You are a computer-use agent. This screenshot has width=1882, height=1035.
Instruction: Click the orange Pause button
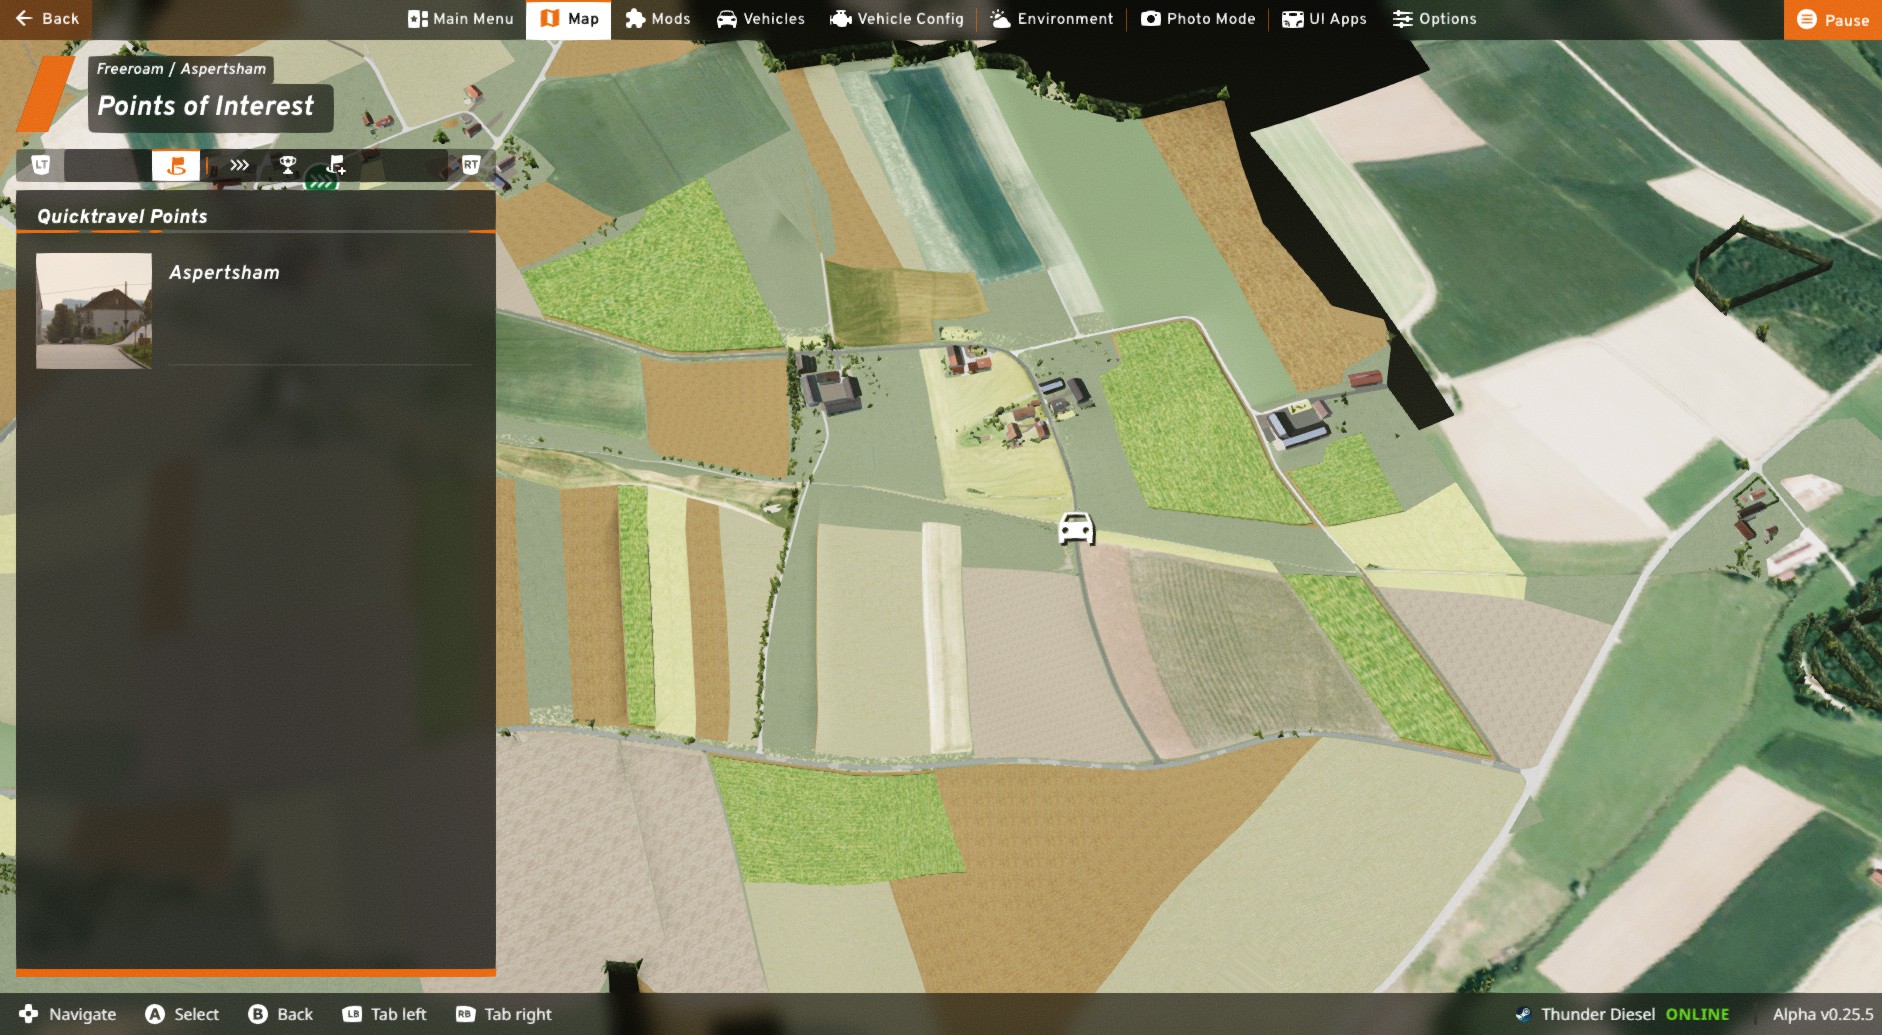[1833, 19]
